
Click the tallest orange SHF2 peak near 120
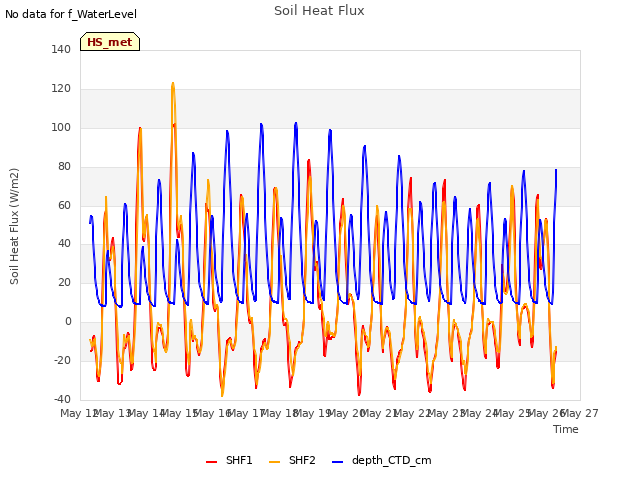tap(173, 84)
